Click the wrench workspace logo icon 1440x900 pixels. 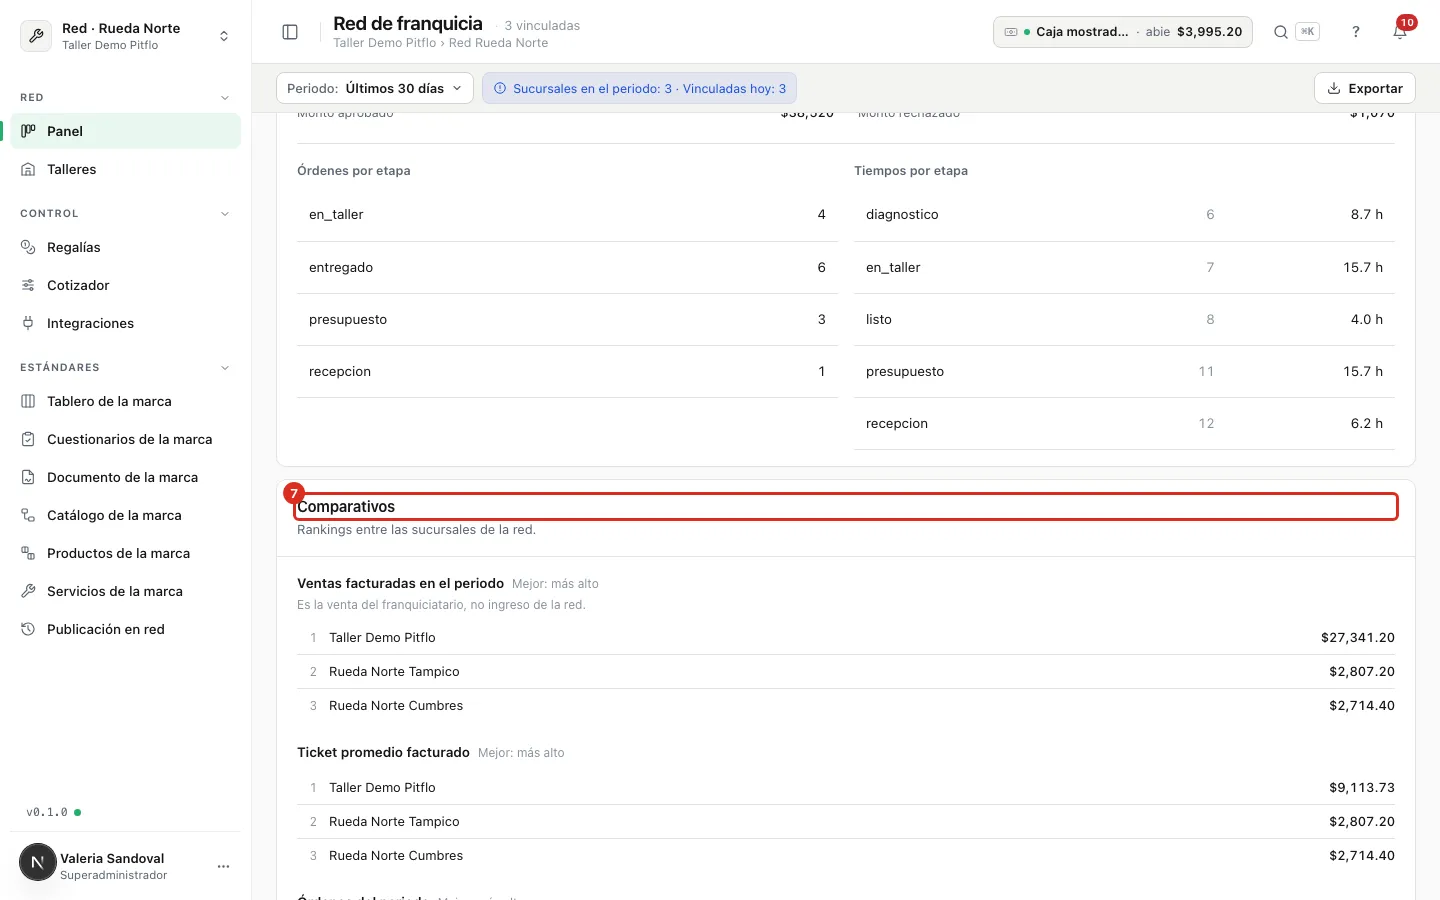[37, 36]
